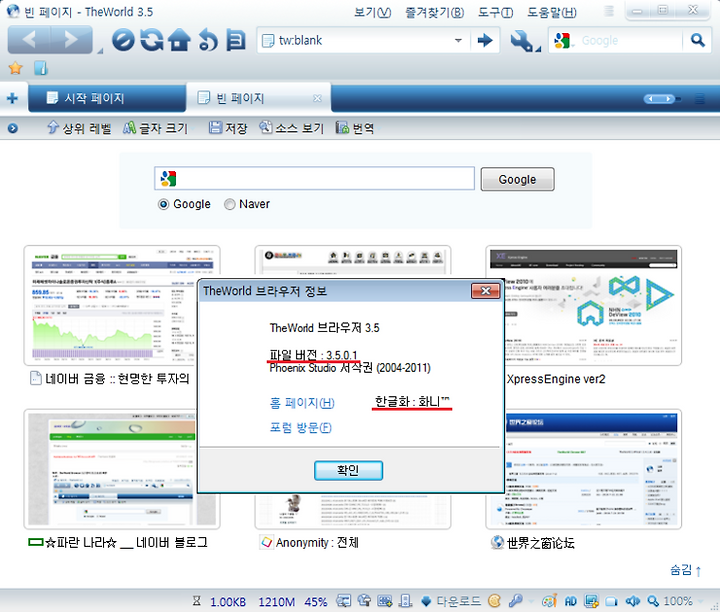Click the 45% memory usage status text

pyautogui.click(x=316, y=601)
